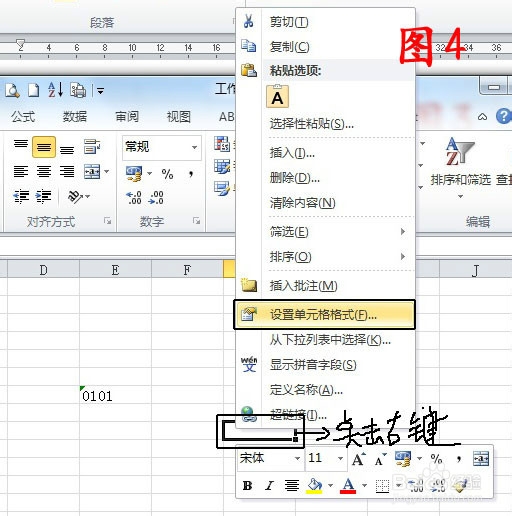The height and width of the screenshot is (516, 512).
Task: Apply yellow fill color in mini toolbar
Action: [314, 486]
